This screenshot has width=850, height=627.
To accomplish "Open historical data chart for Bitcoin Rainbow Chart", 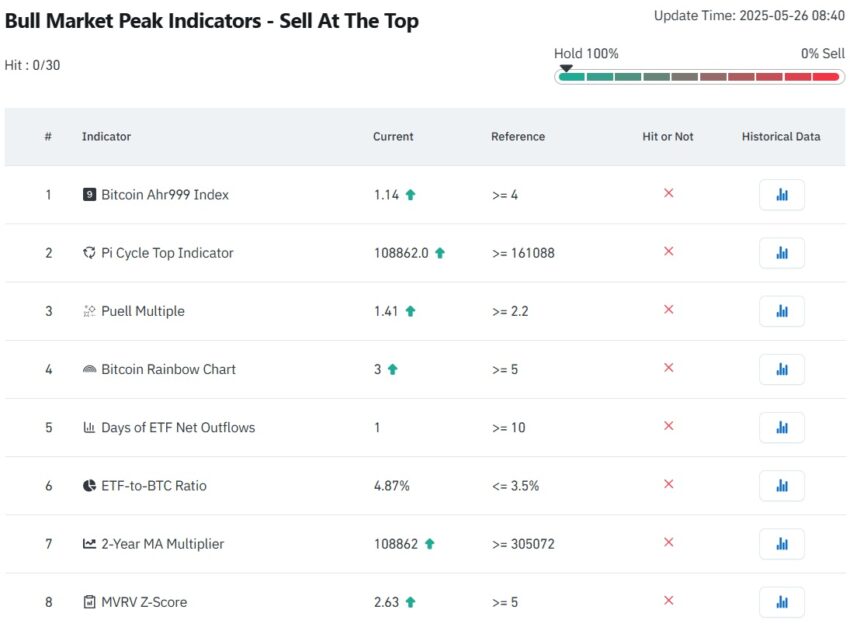I will point(782,369).
